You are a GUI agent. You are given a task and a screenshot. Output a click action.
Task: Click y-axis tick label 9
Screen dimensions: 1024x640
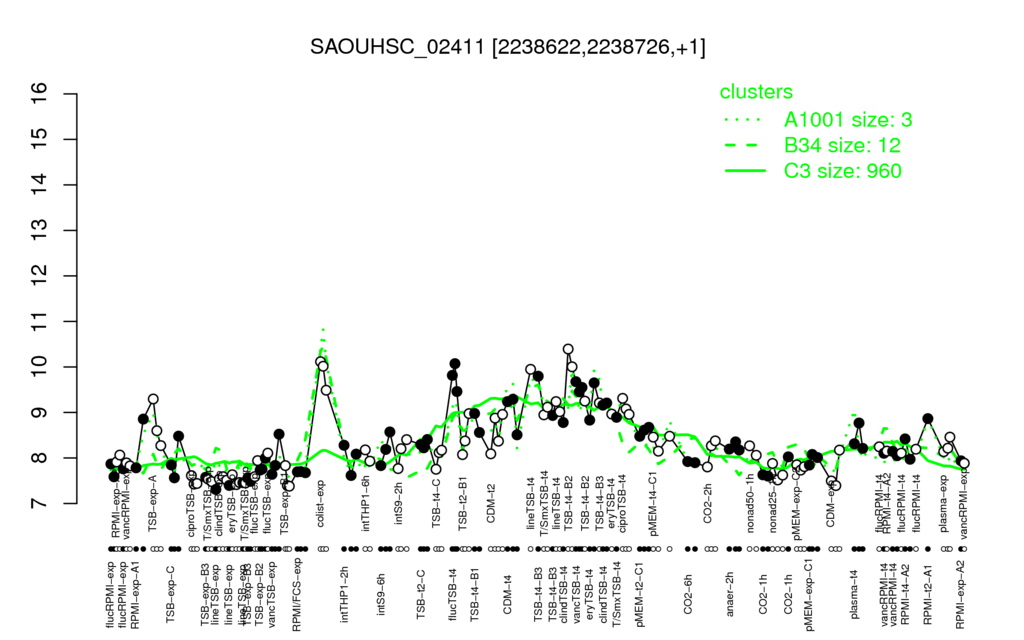point(40,412)
